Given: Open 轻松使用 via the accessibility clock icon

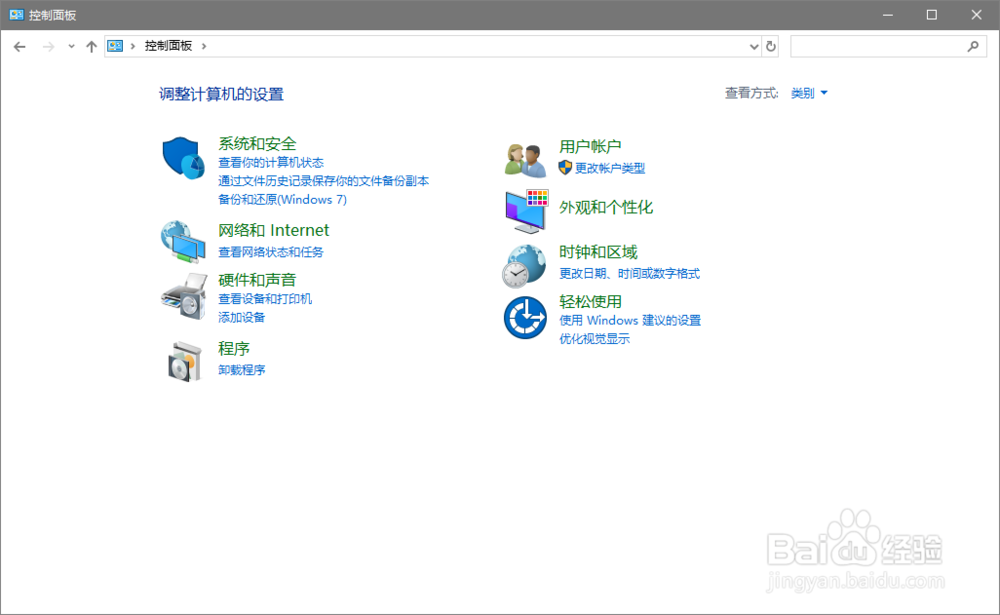Looking at the screenshot, I should tap(524, 317).
